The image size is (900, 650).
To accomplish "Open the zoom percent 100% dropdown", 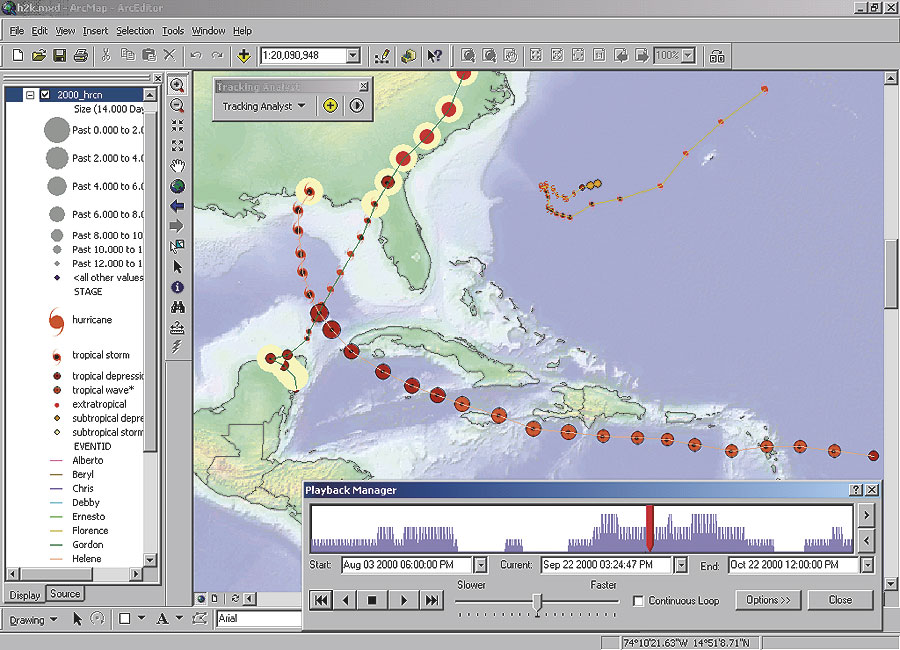I will pos(688,55).
